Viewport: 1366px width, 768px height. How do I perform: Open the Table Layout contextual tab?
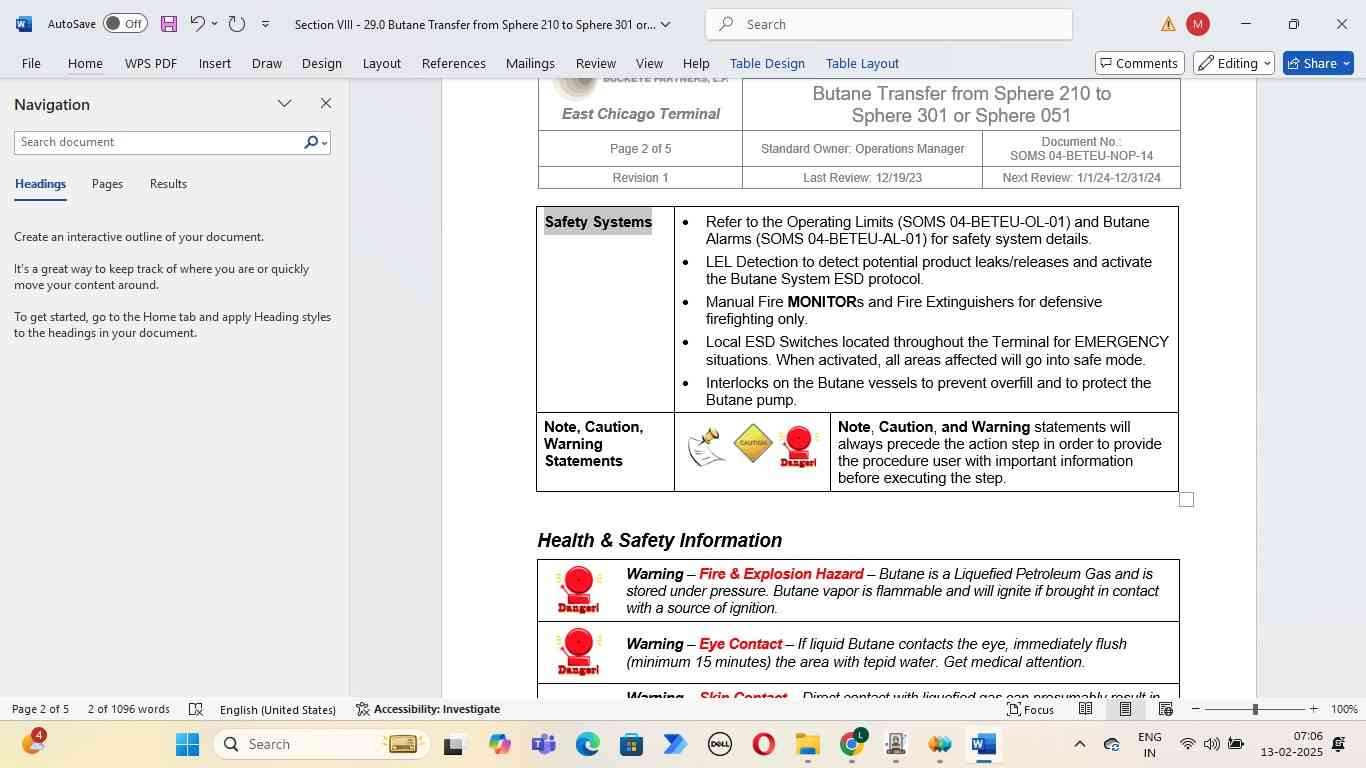tap(862, 63)
